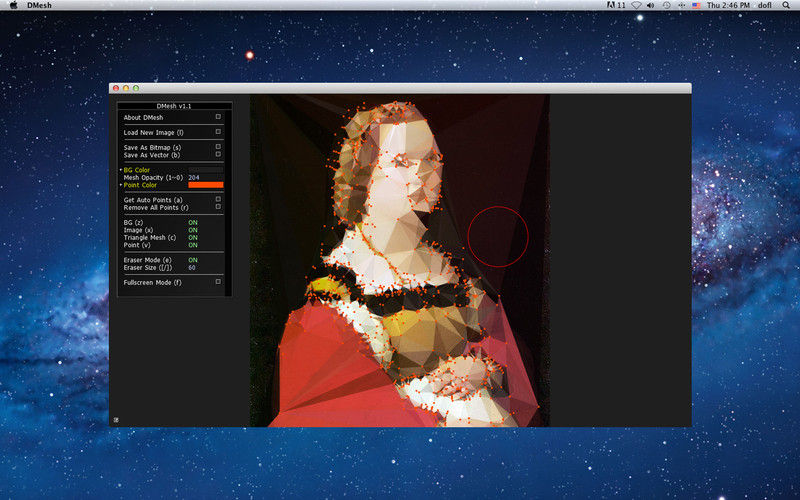Toggle BG (z) ON setting
This screenshot has width=800, height=500.
pyautogui.click(x=193, y=222)
